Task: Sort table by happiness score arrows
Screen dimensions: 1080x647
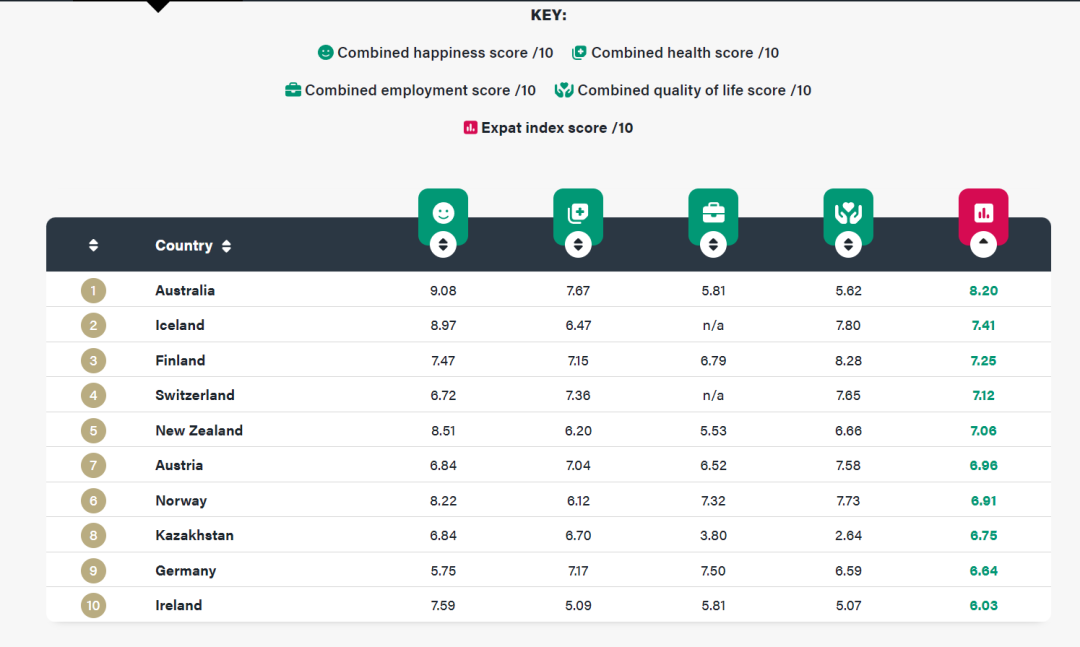Action: [442, 244]
